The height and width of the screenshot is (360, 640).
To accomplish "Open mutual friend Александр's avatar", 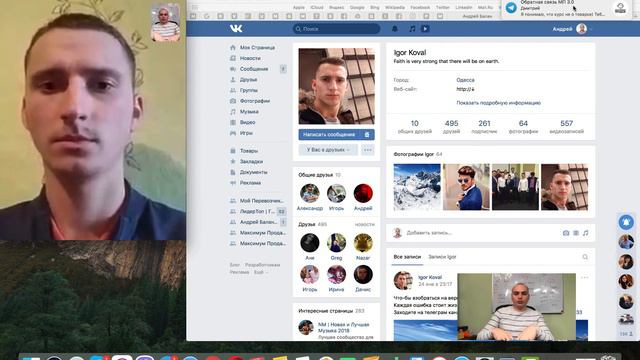I will pyautogui.click(x=310, y=193).
